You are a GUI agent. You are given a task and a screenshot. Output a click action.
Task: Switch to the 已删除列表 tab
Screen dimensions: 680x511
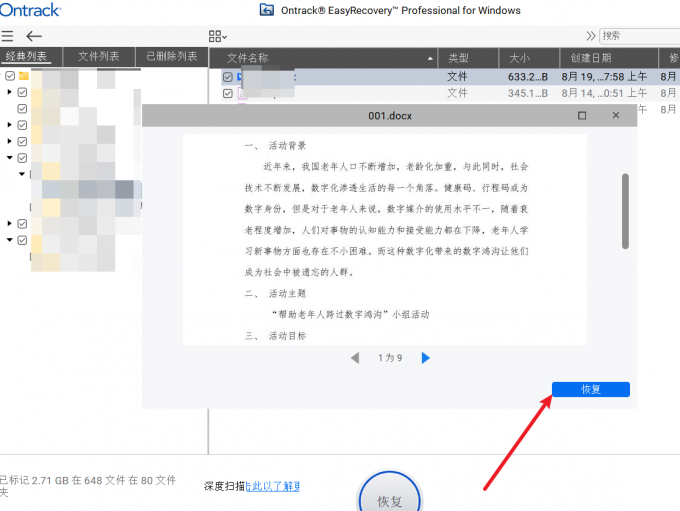click(172, 56)
